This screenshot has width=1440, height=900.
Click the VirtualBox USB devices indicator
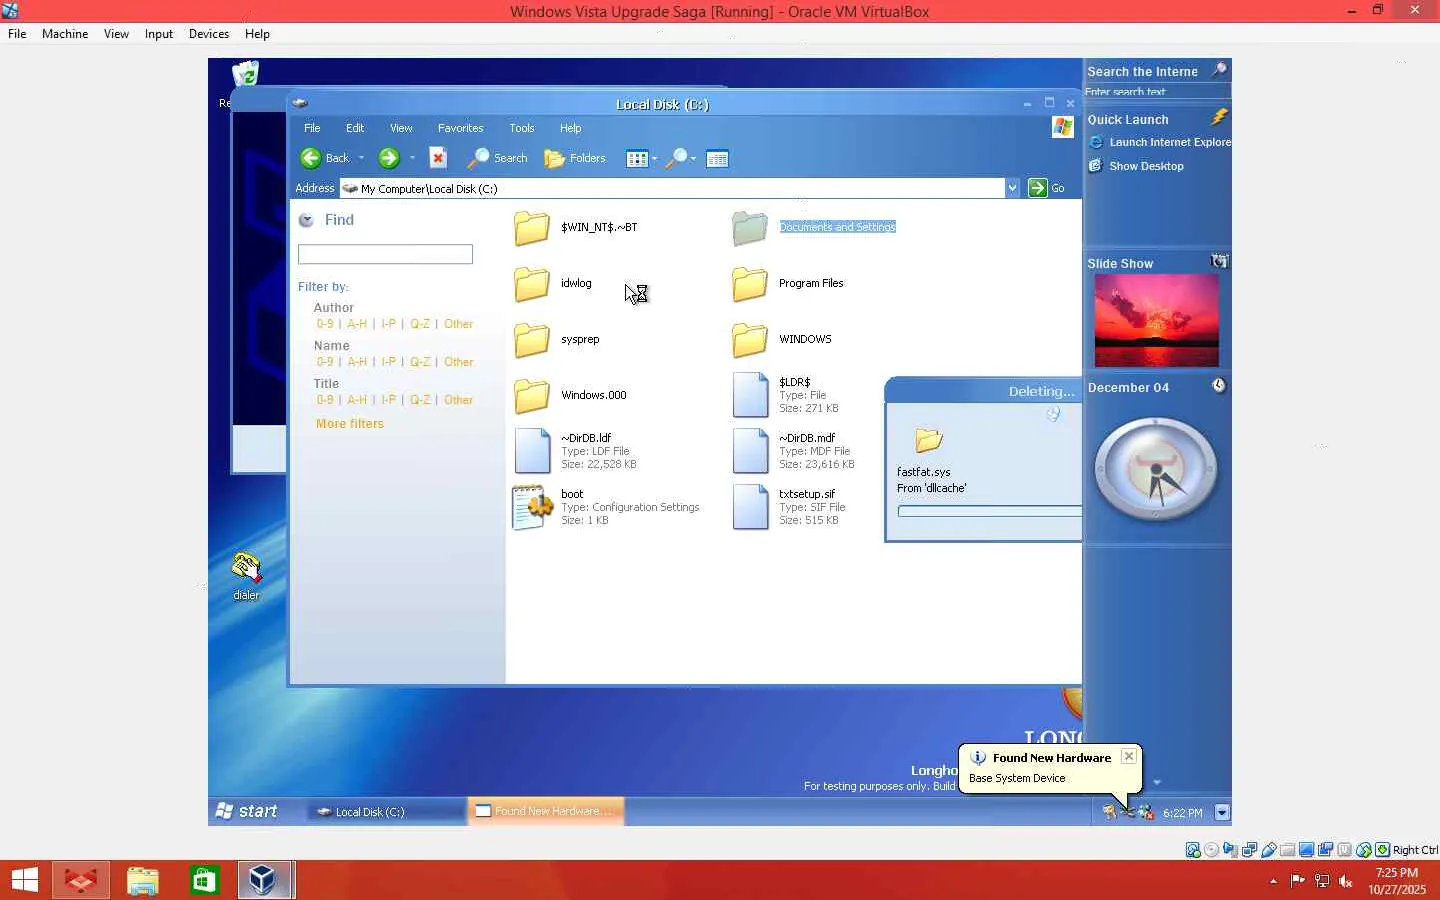tap(1269, 850)
